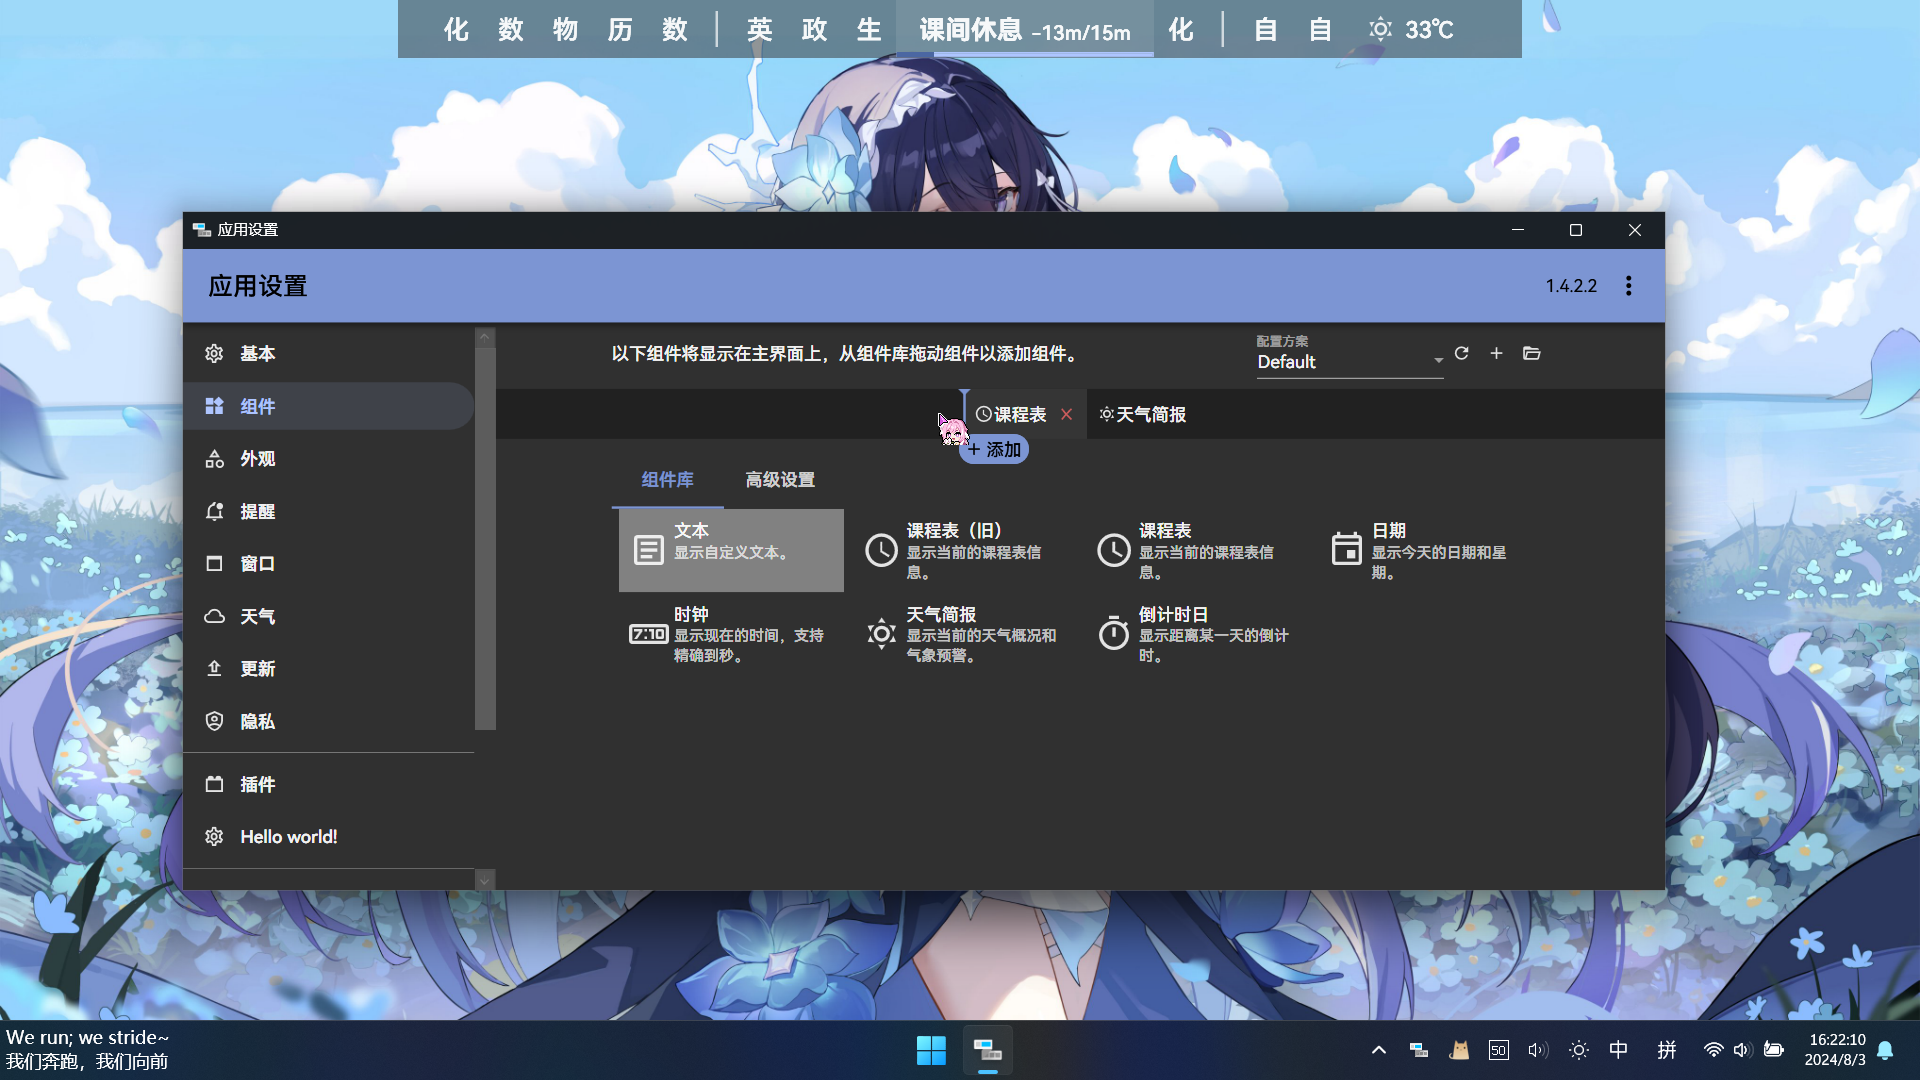Click the refresh profile icon
This screenshot has height=1080, width=1920.
click(x=1461, y=353)
